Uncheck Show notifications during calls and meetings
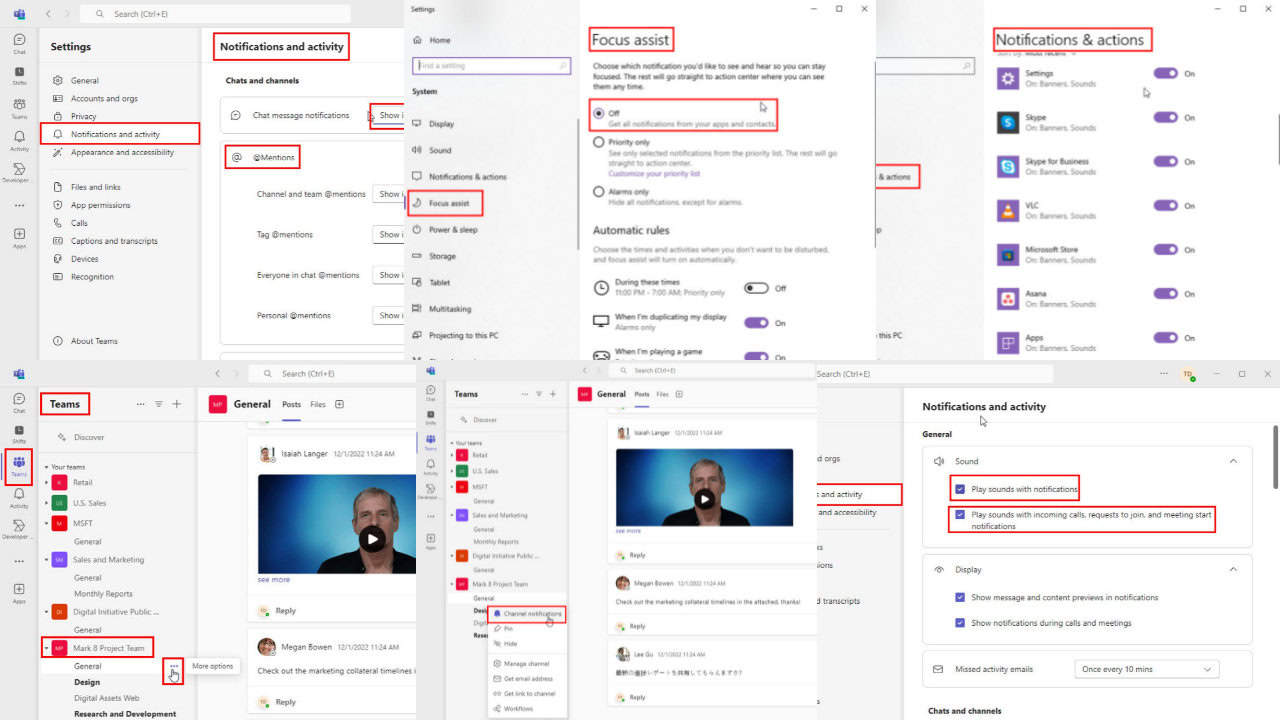This screenshot has height=720, width=1280. [x=960, y=622]
